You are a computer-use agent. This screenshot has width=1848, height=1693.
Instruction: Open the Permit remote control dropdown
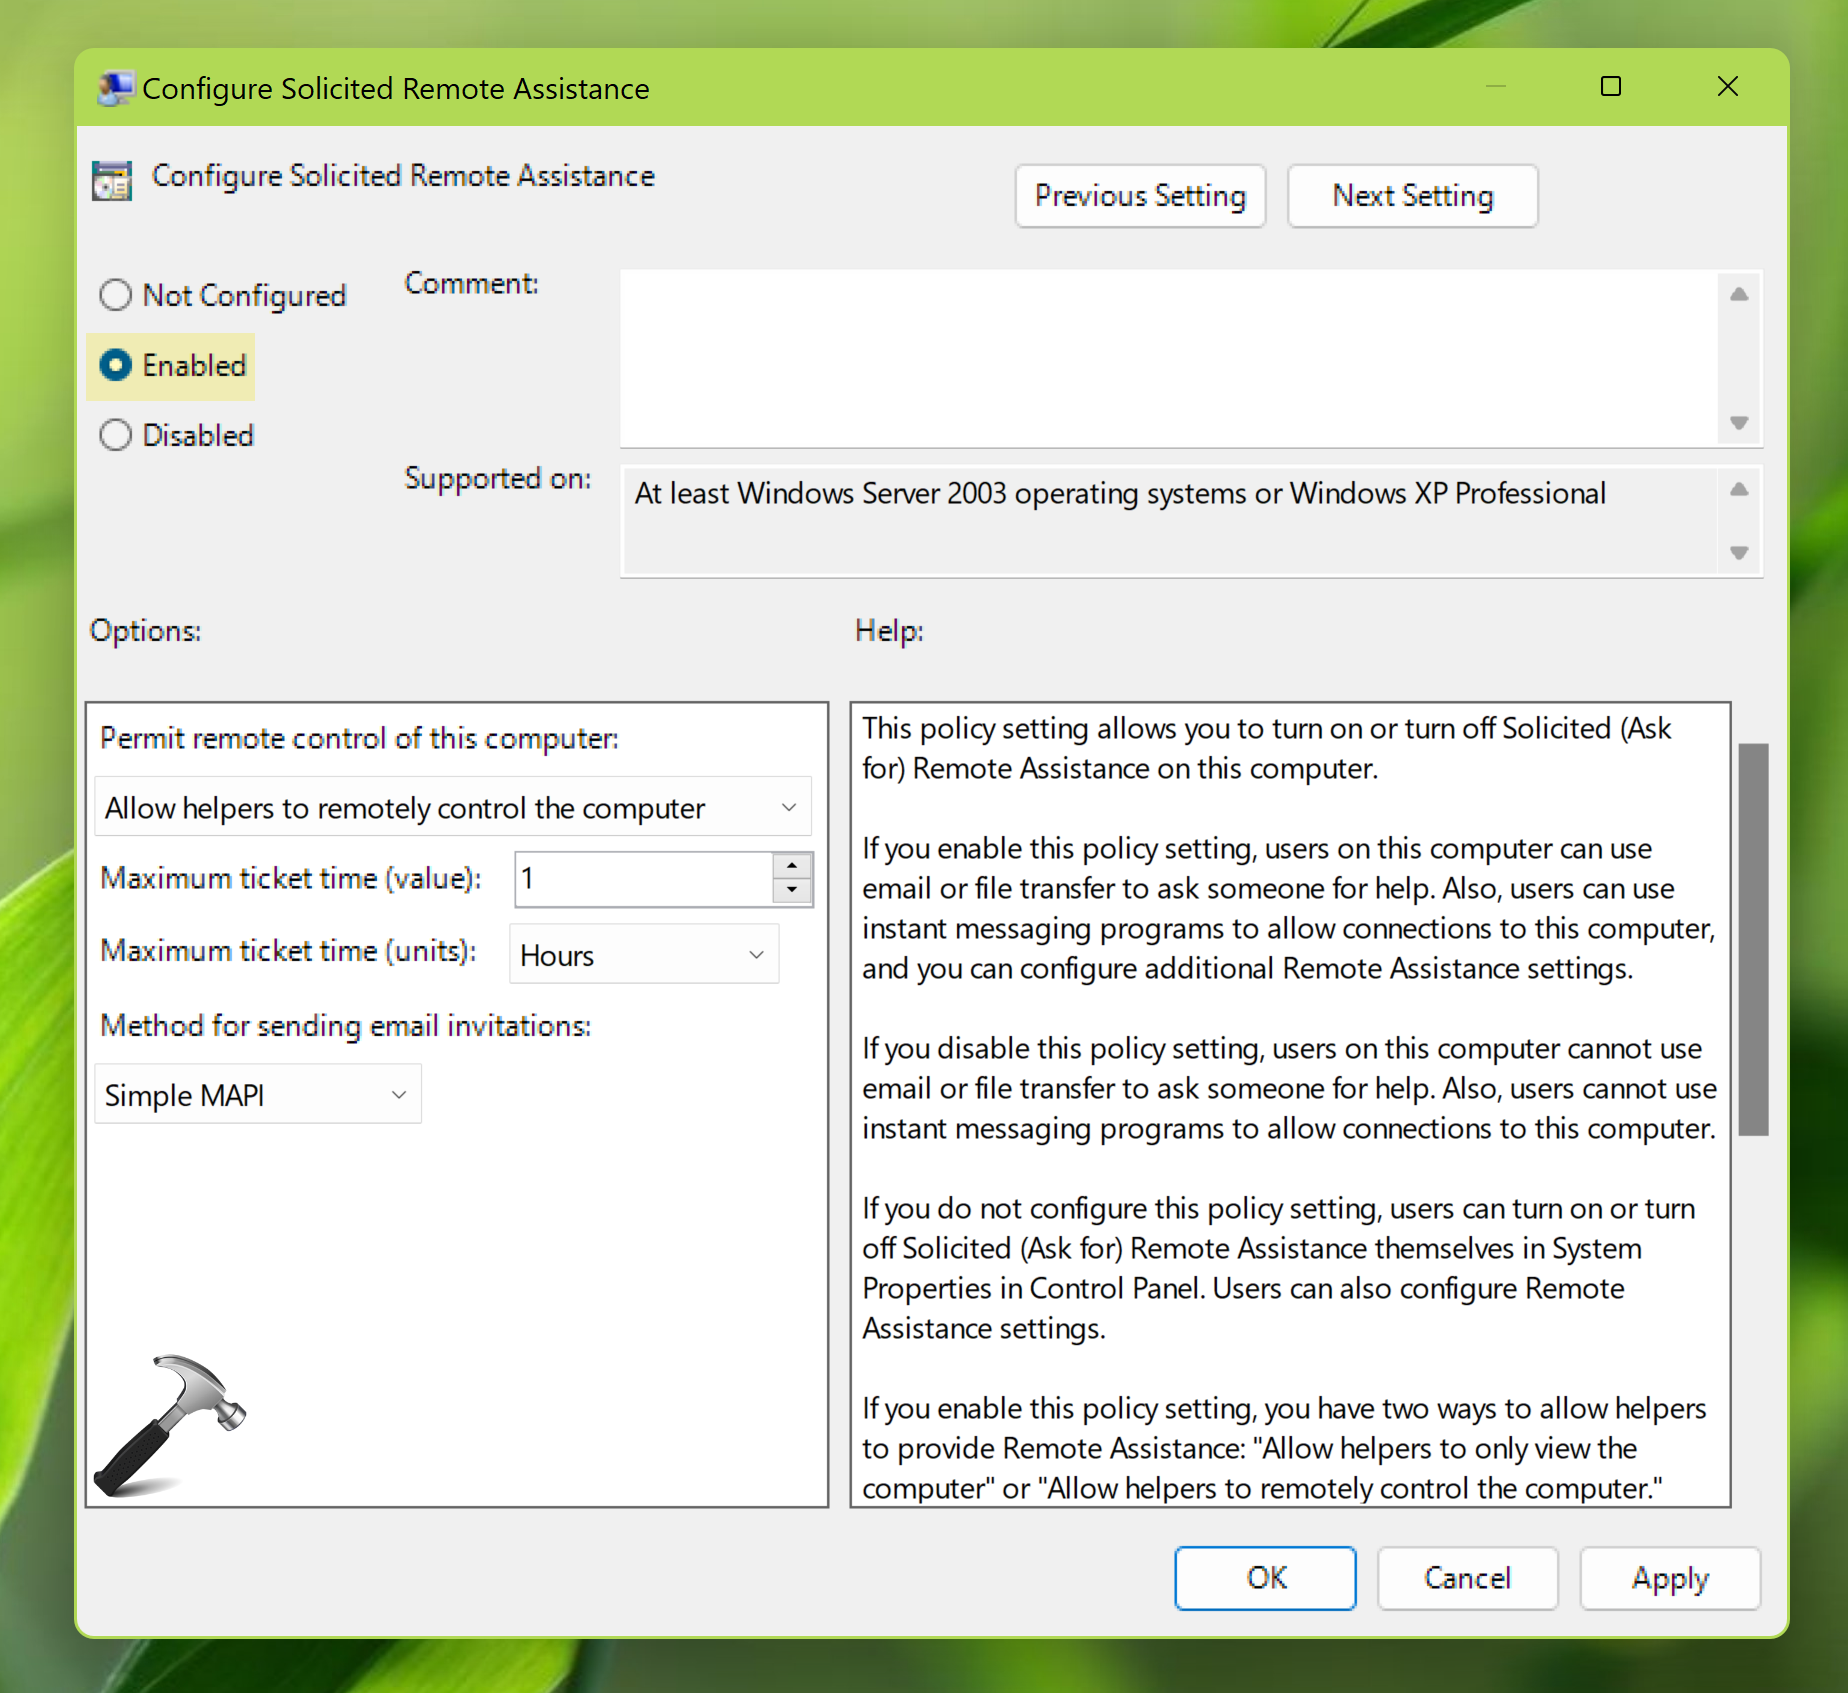pos(453,807)
